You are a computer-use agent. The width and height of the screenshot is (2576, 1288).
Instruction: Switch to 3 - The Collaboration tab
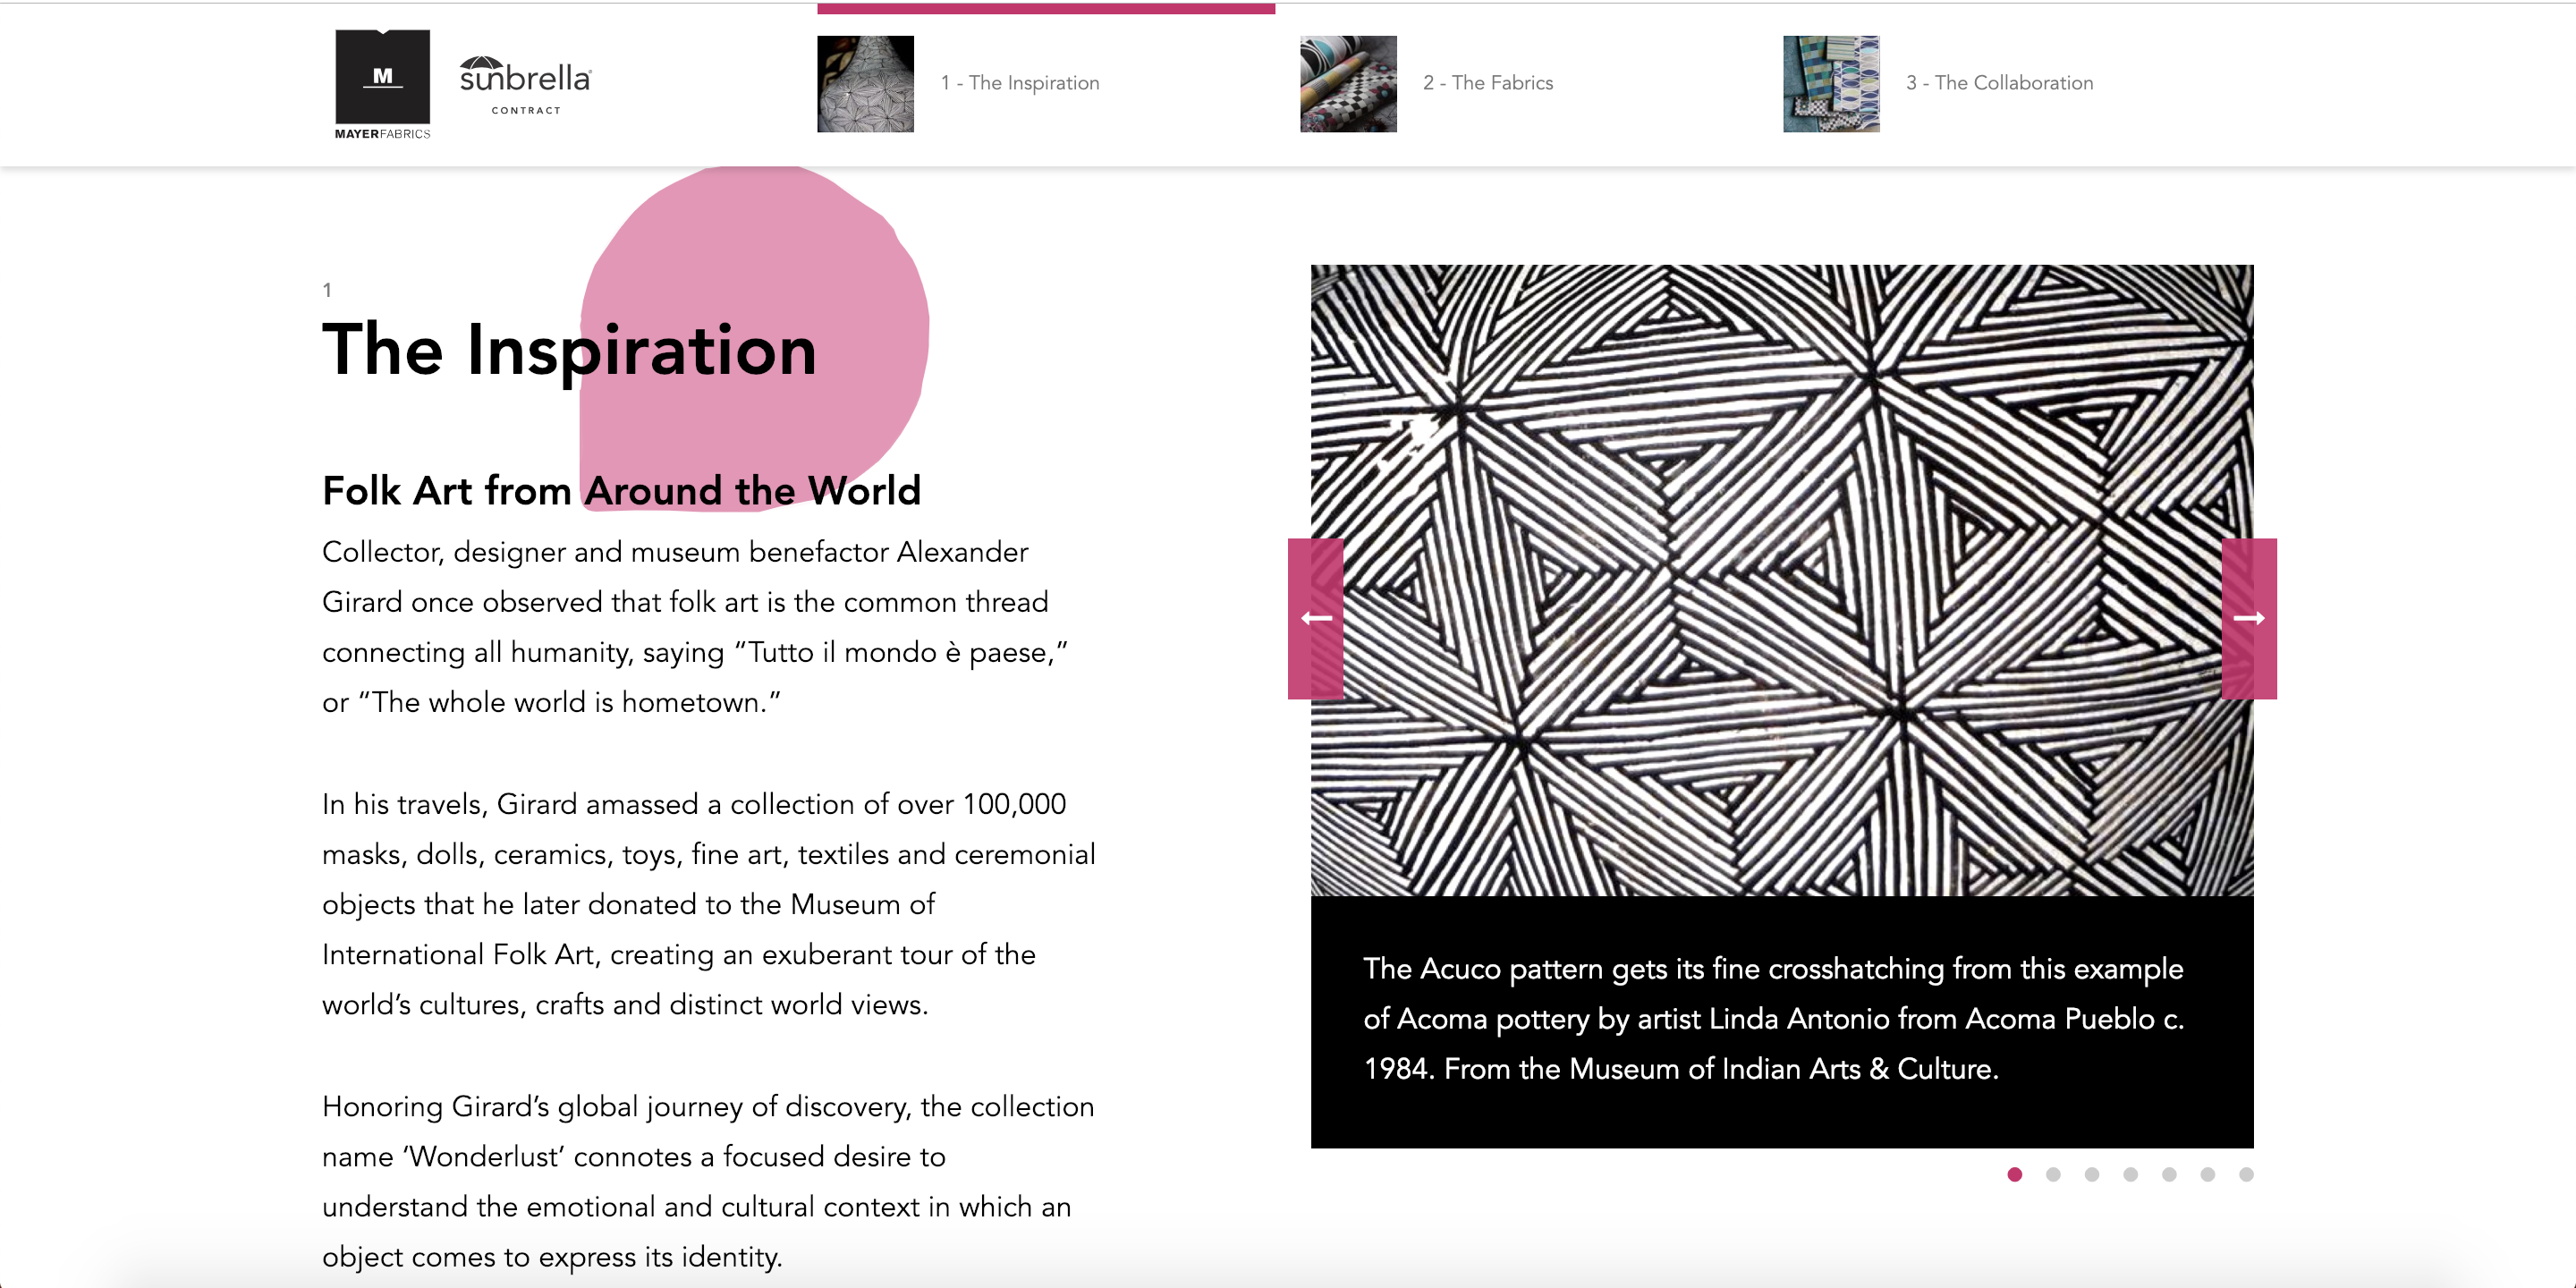coord(1998,83)
